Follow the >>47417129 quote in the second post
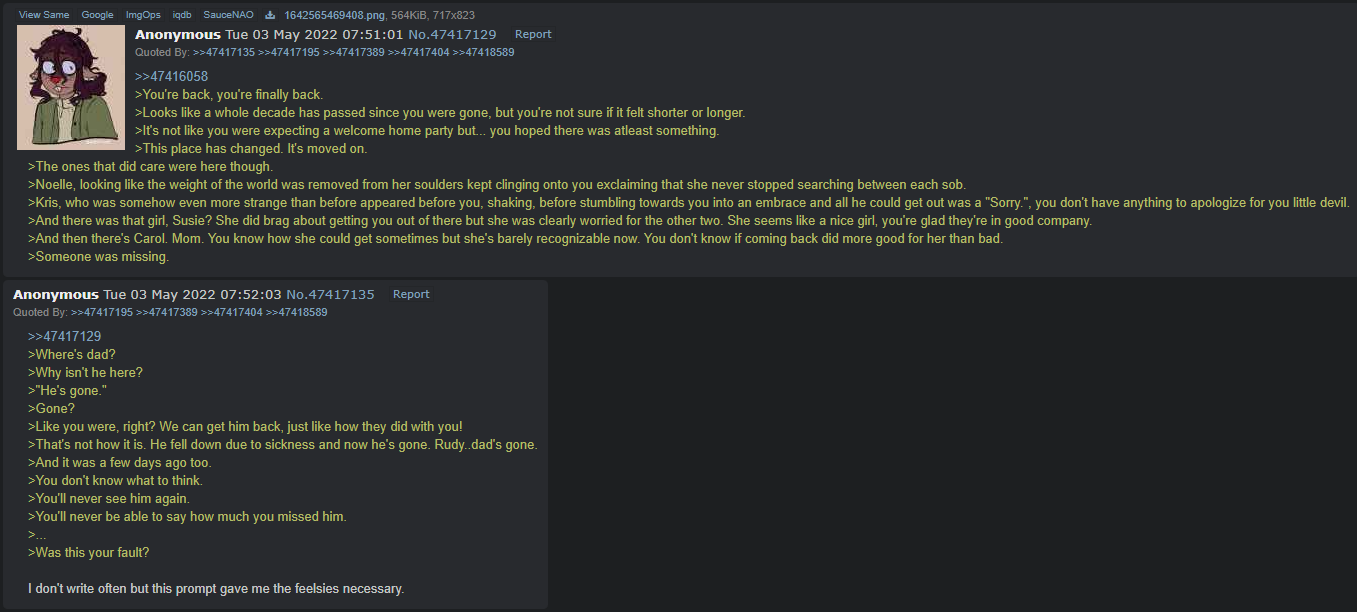The width and height of the screenshot is (1357, 612). (x=64, y=336)
